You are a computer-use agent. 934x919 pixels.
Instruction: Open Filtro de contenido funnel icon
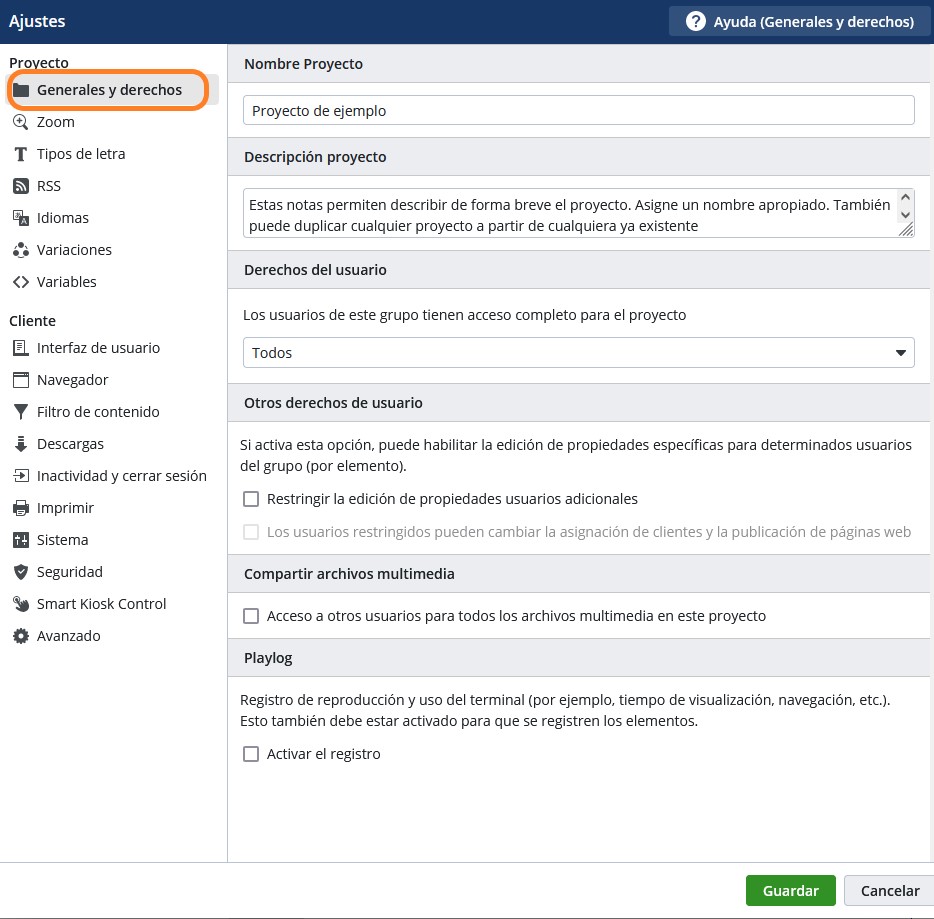point(20,412)
